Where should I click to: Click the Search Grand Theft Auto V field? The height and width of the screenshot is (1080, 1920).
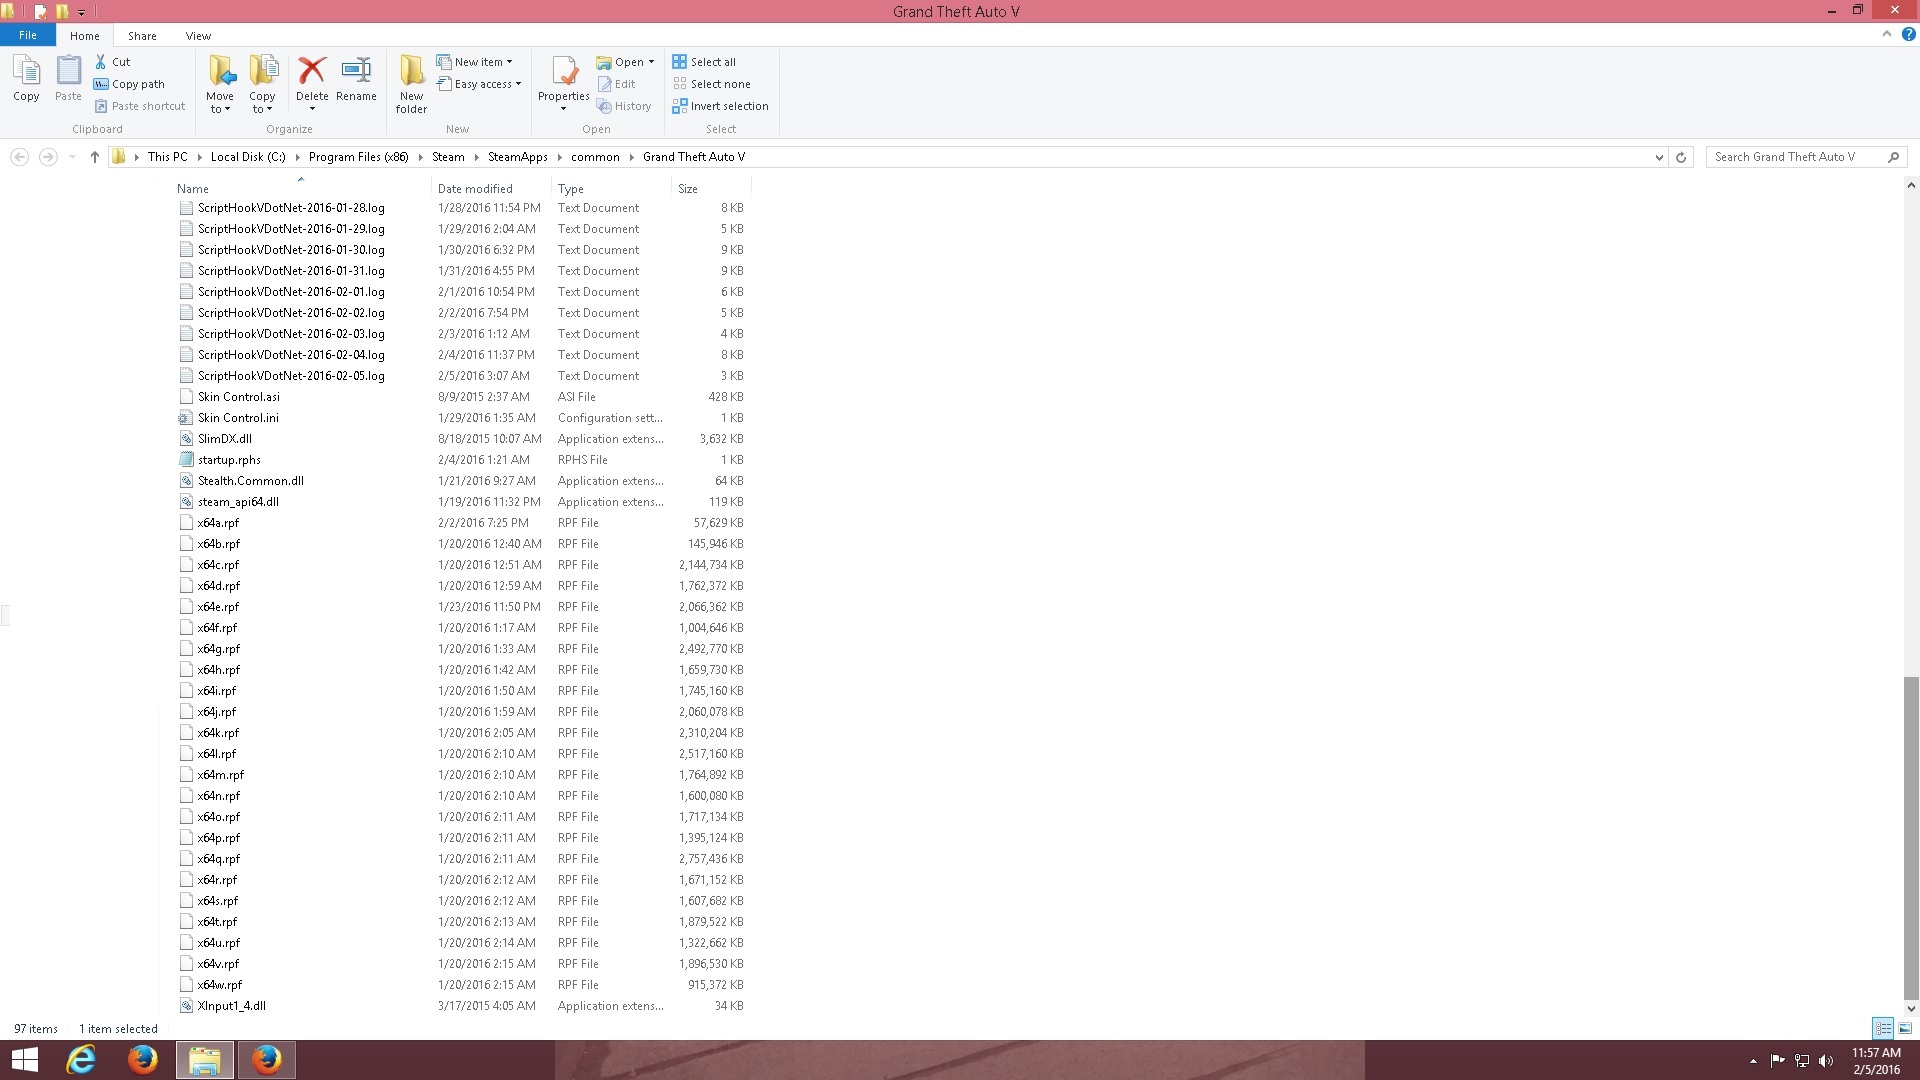(1795, 157)
